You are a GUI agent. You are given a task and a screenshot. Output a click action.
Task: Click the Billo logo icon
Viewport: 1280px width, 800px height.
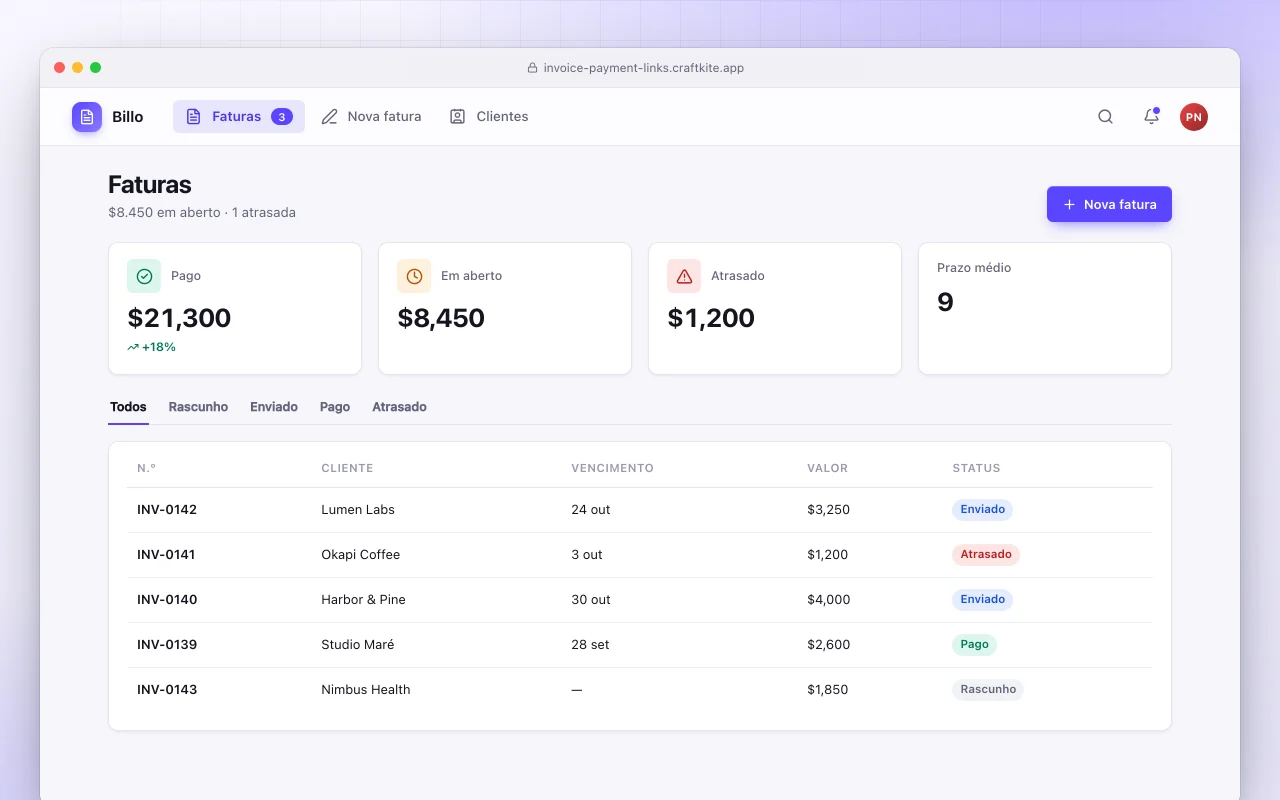tap(87, 117)
